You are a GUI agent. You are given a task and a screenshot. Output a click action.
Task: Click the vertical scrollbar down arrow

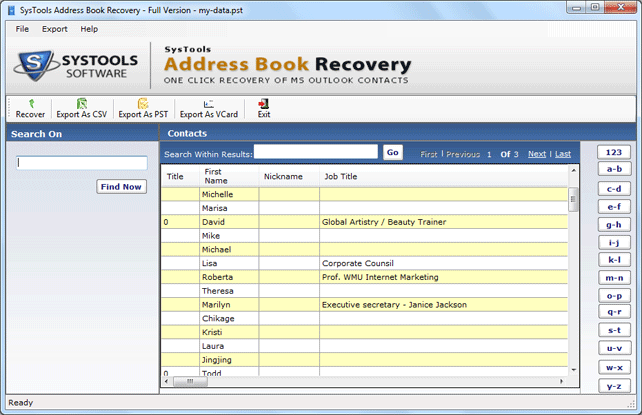[574, 370]
